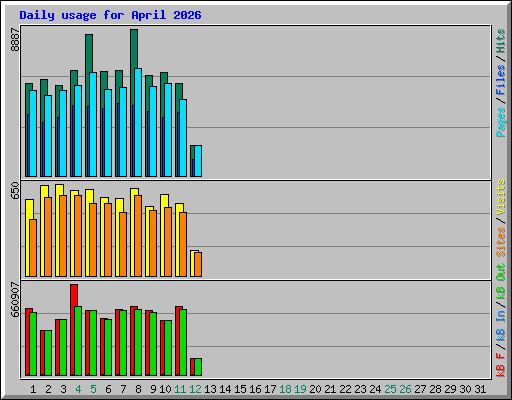The height and width of the screenshot is (400, 512).
Task: Click the cyan Pages bar for day 12
Action: [x=198, y=161]
